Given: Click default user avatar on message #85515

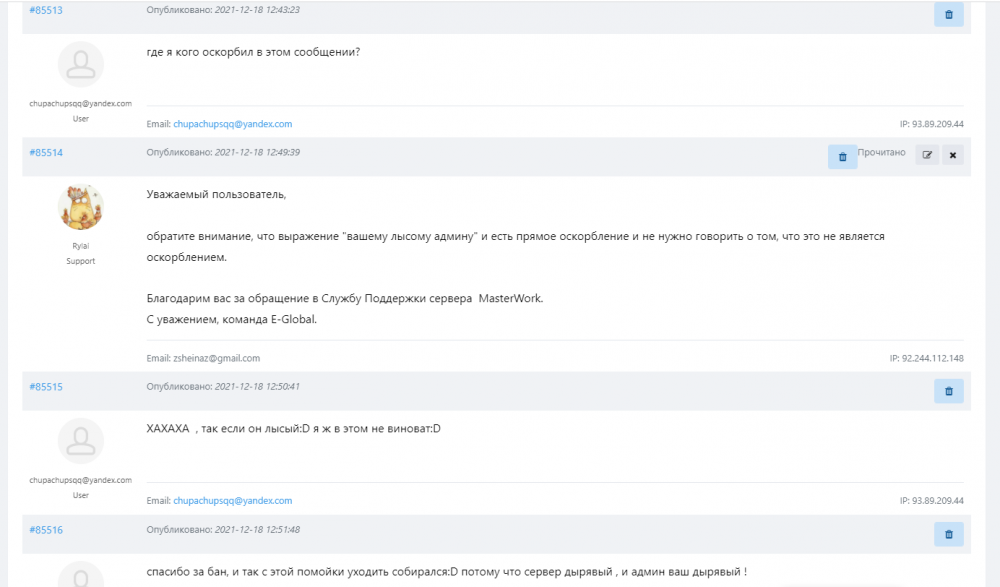Looking at the screenshot, I should point(81,442).
